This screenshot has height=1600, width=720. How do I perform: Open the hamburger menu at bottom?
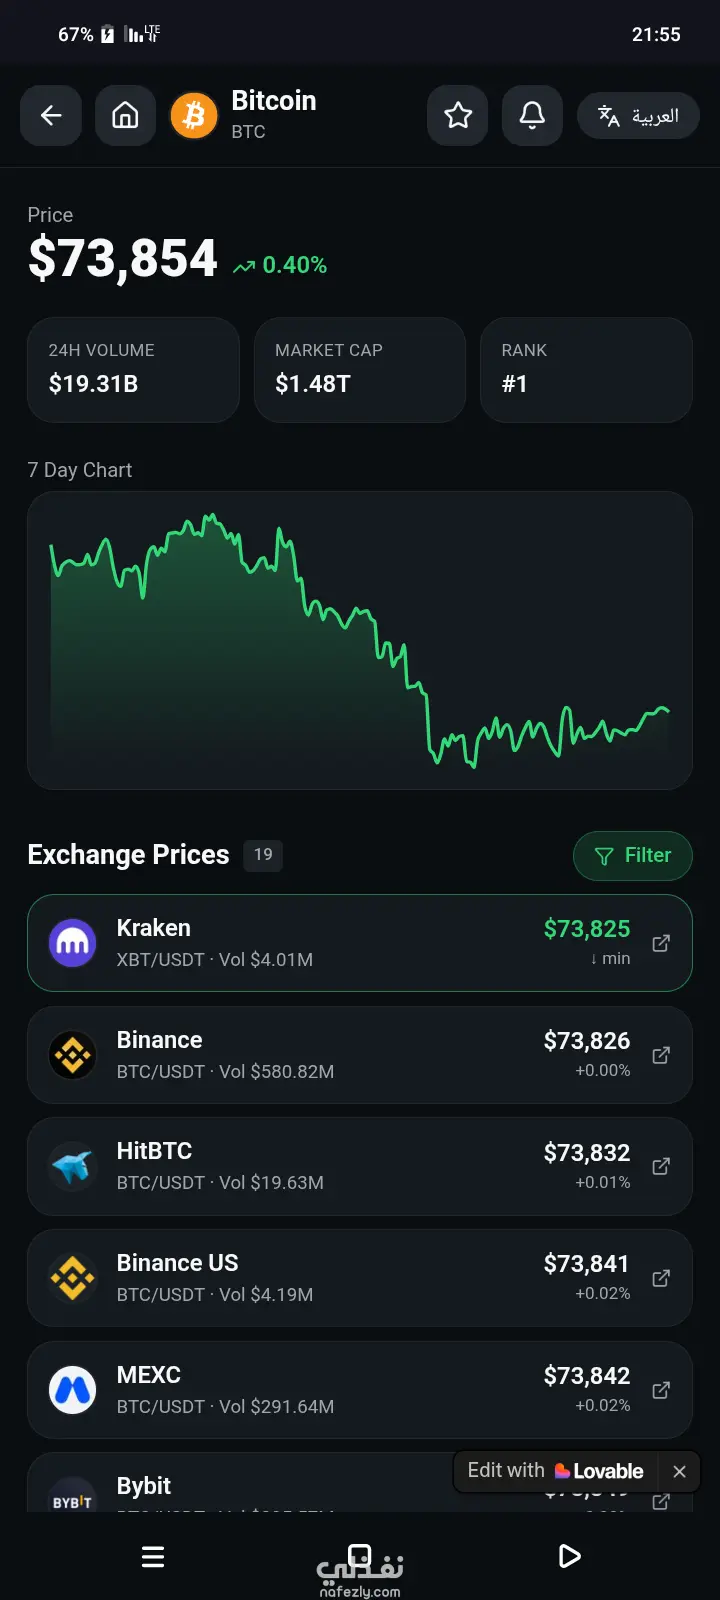(153, 1556)
